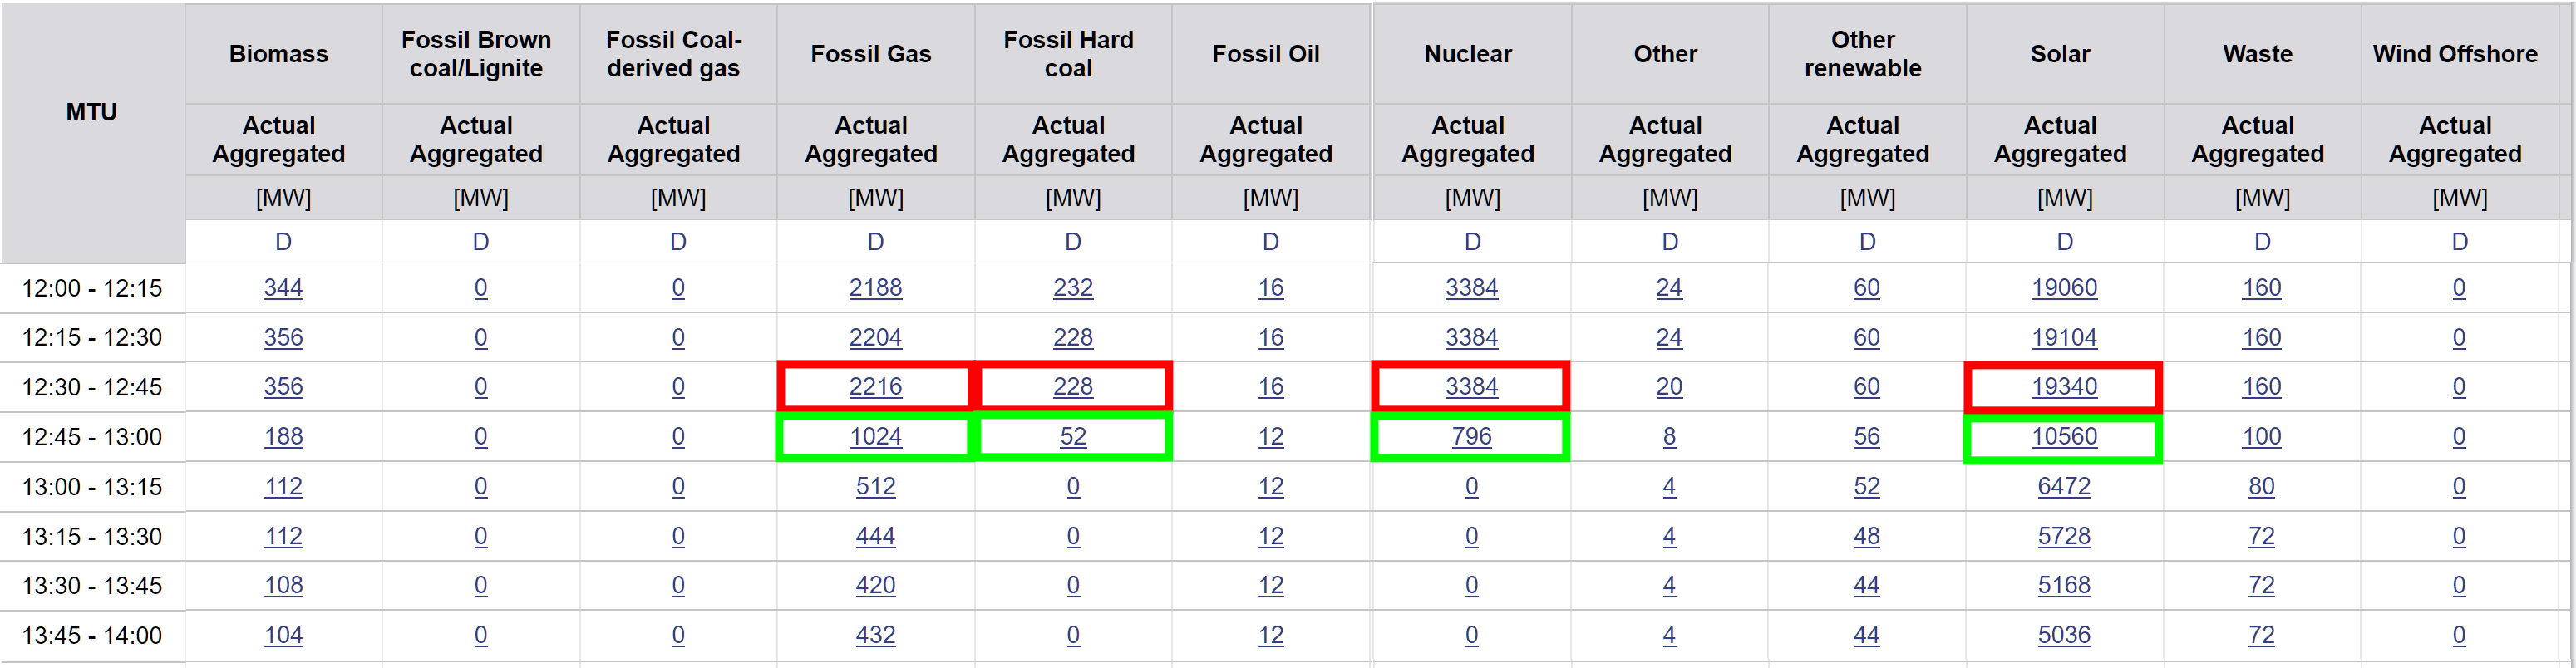Click Fossil Gas value 420

875,585
